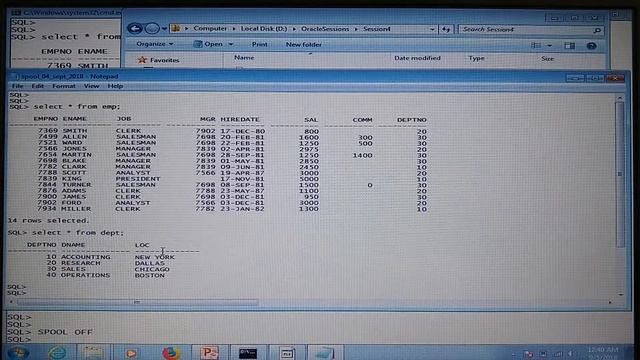Open the Windows Start button
Image resolution: width=640 pixels, height=360 pixels.
[18, 353]
